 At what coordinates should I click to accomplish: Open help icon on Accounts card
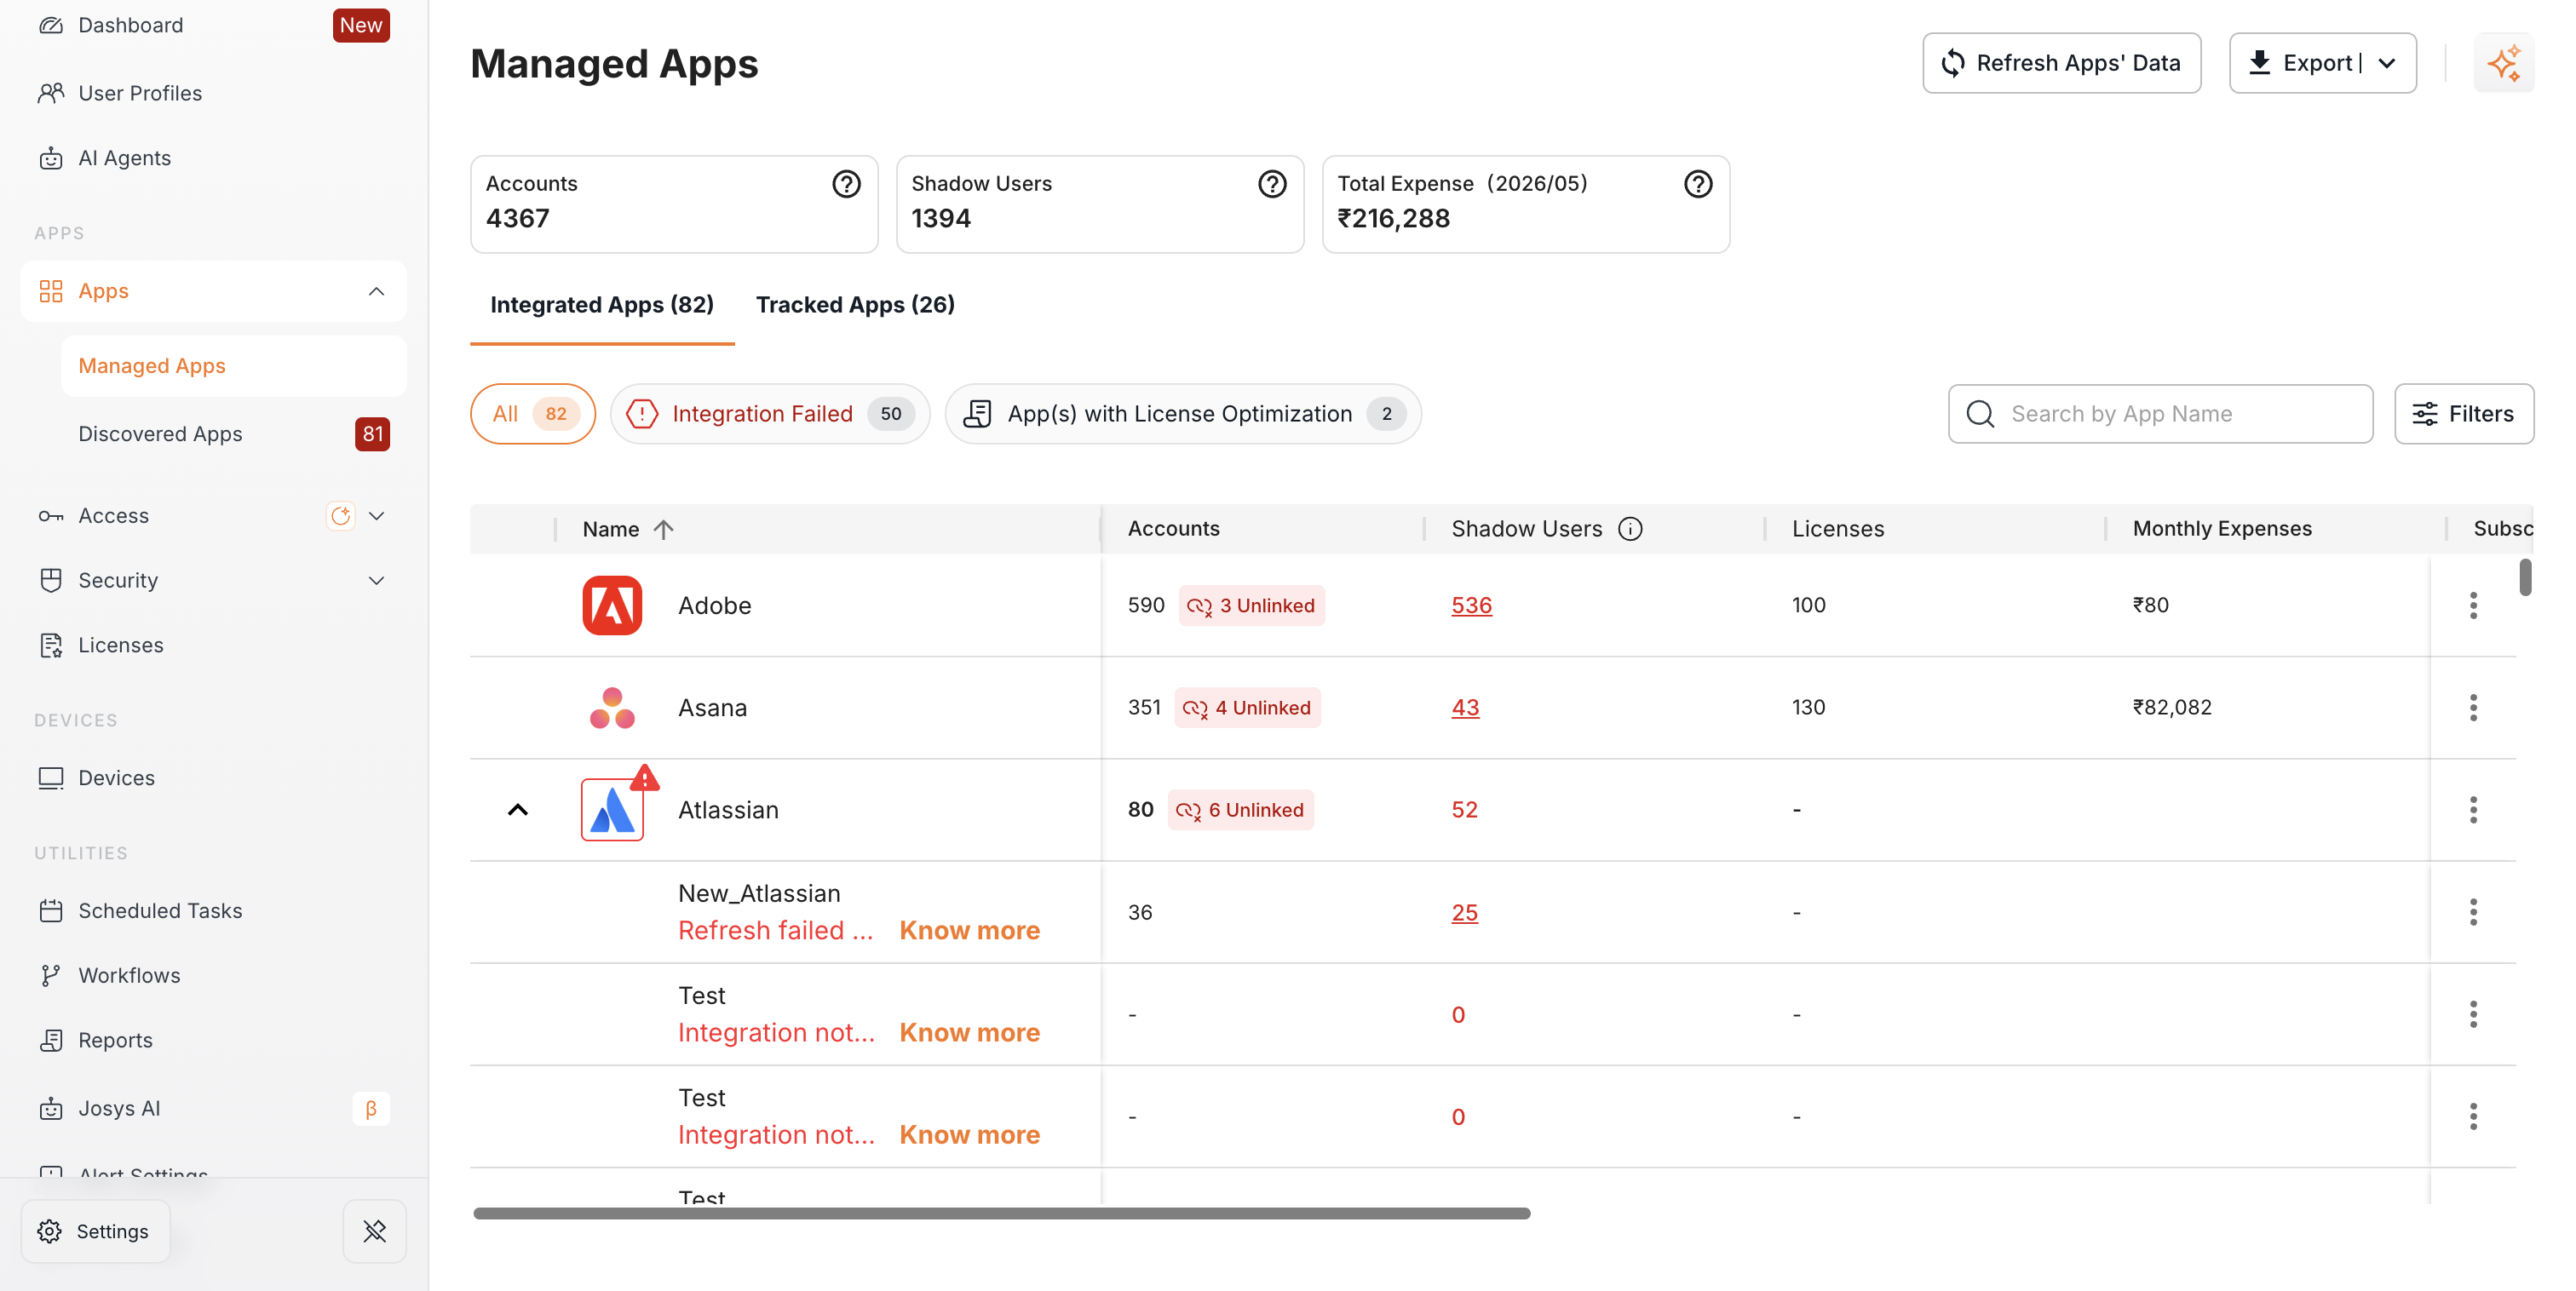[x=847, y=184]
